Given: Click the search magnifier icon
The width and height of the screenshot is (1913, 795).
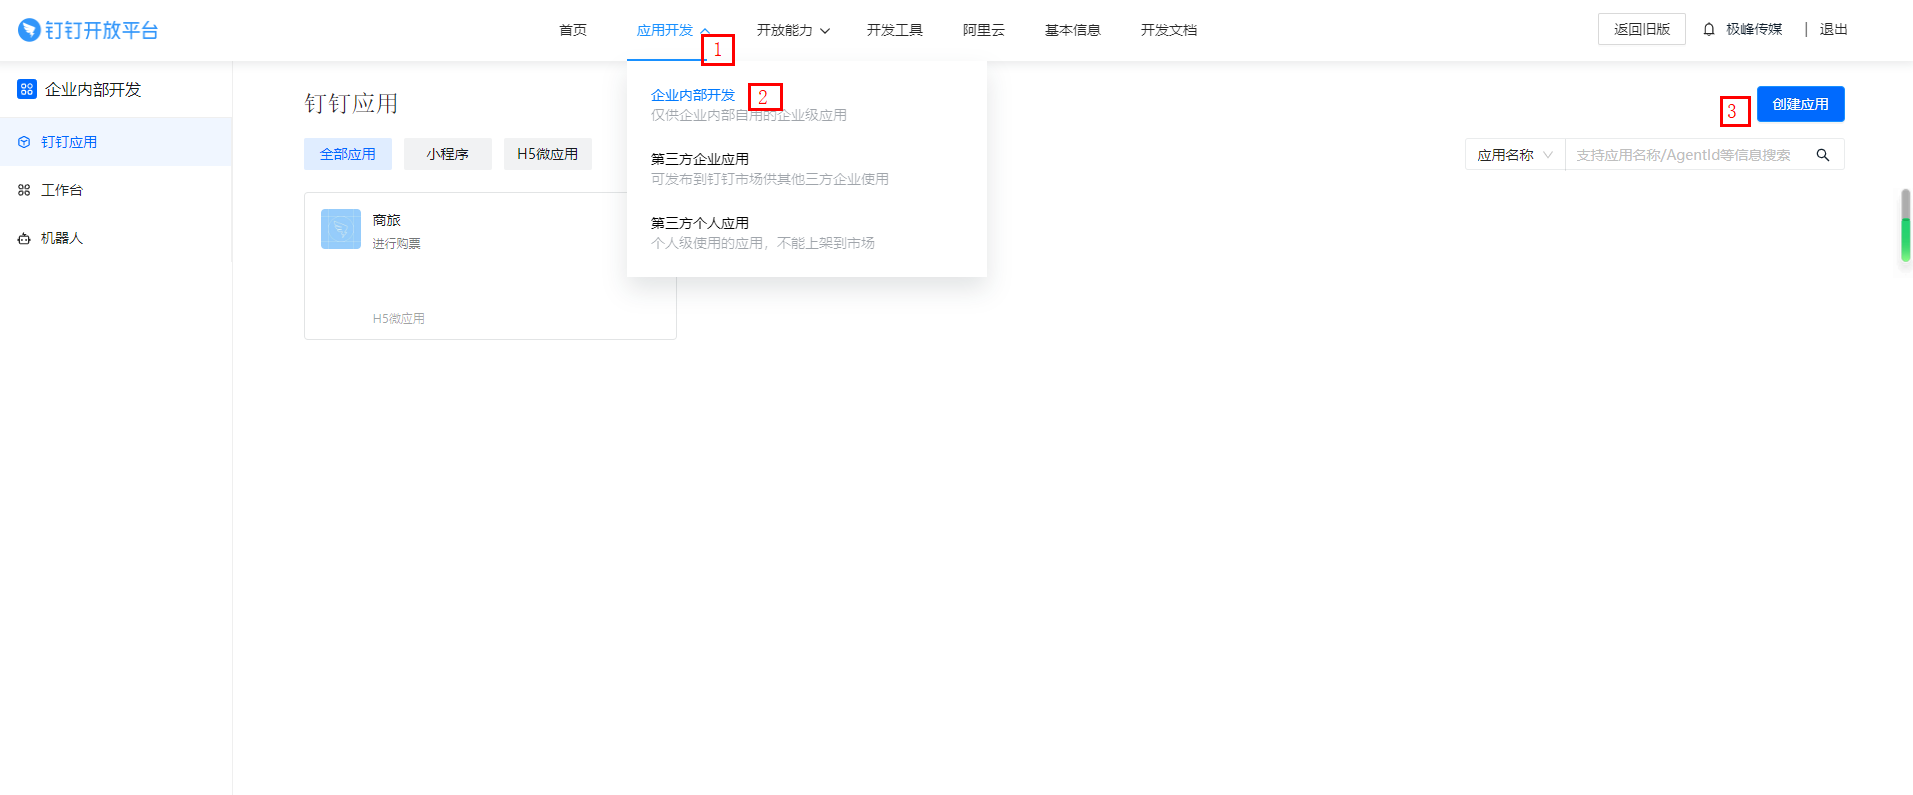Looking at the screenshot, I should (x=1823, y=155).
